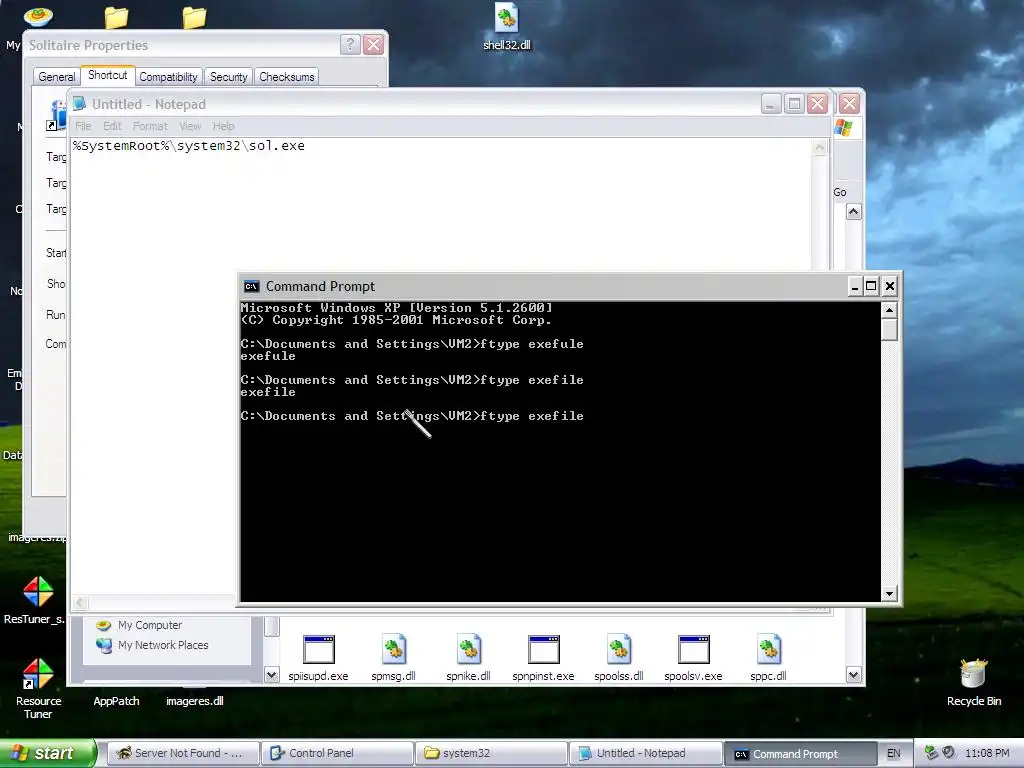Click explorer sidebar scroll down arrow

272,675
